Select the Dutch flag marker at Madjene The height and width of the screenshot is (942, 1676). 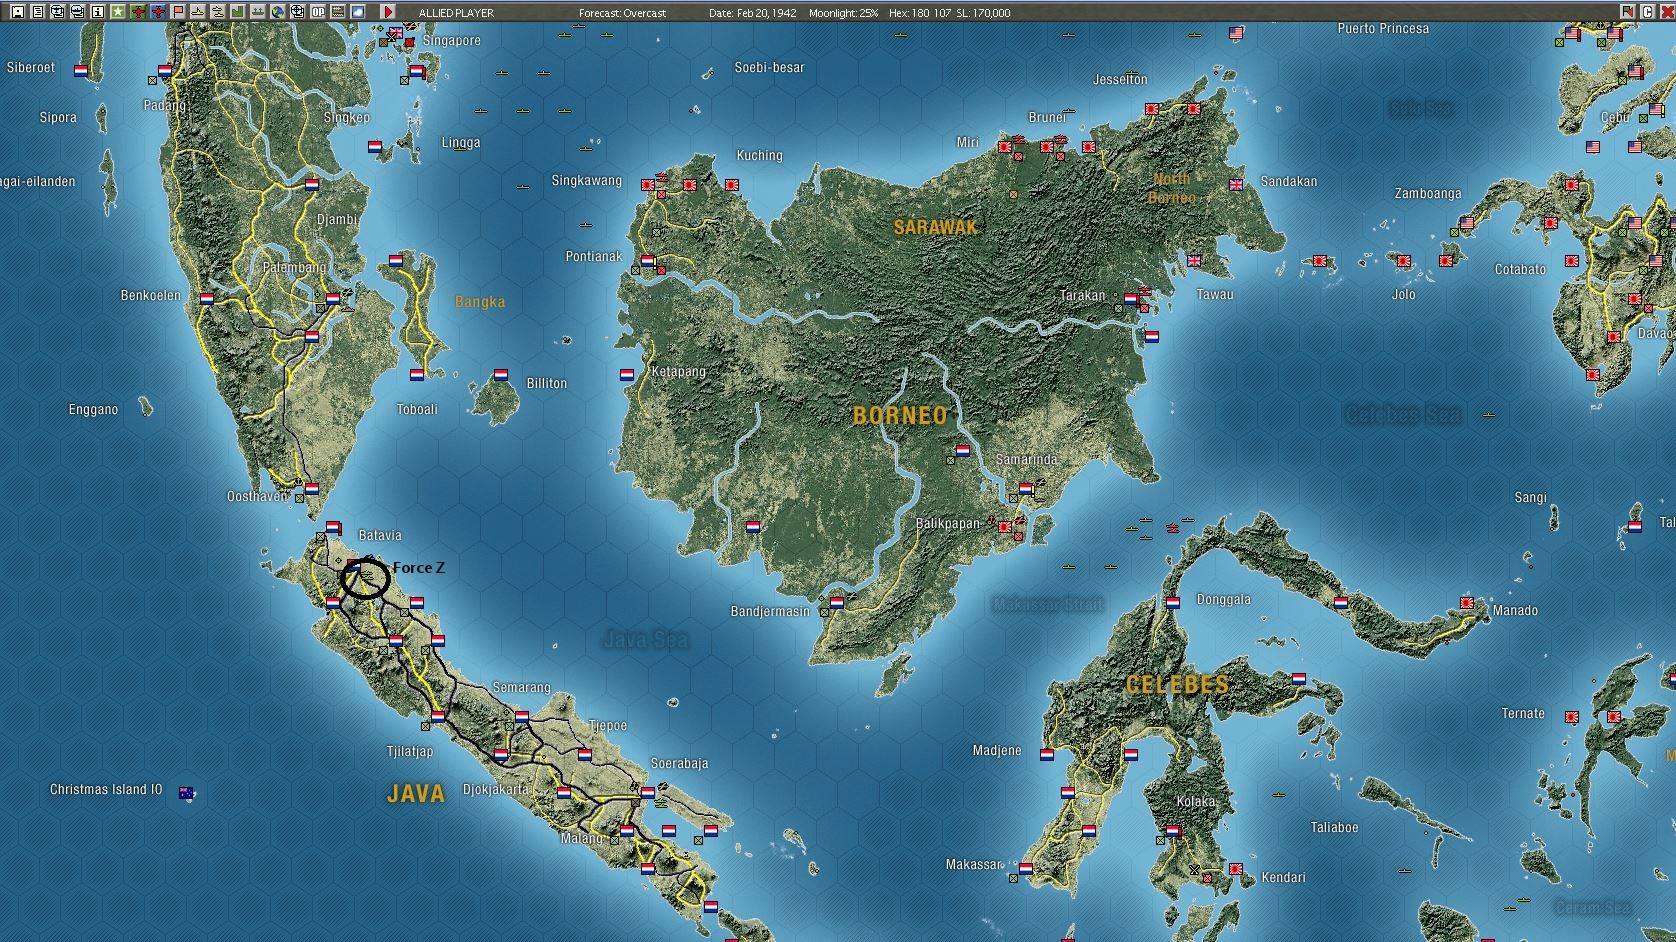1047,754
